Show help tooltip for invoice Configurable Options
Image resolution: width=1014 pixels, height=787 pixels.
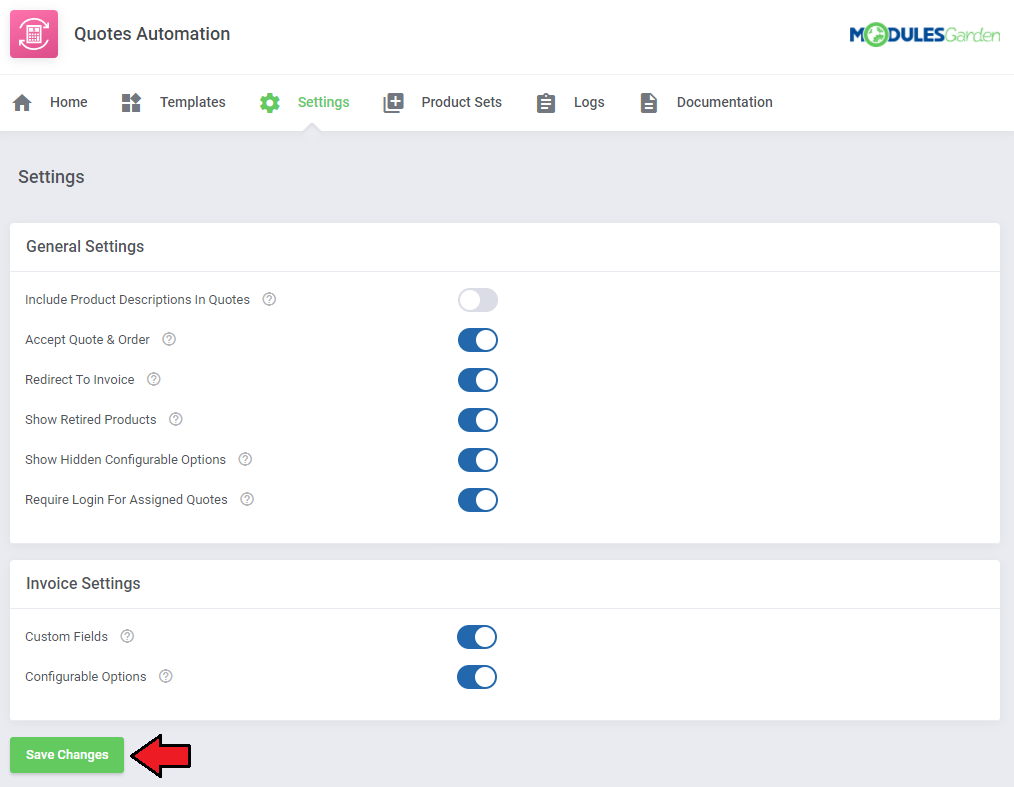(x=166, y=677)
